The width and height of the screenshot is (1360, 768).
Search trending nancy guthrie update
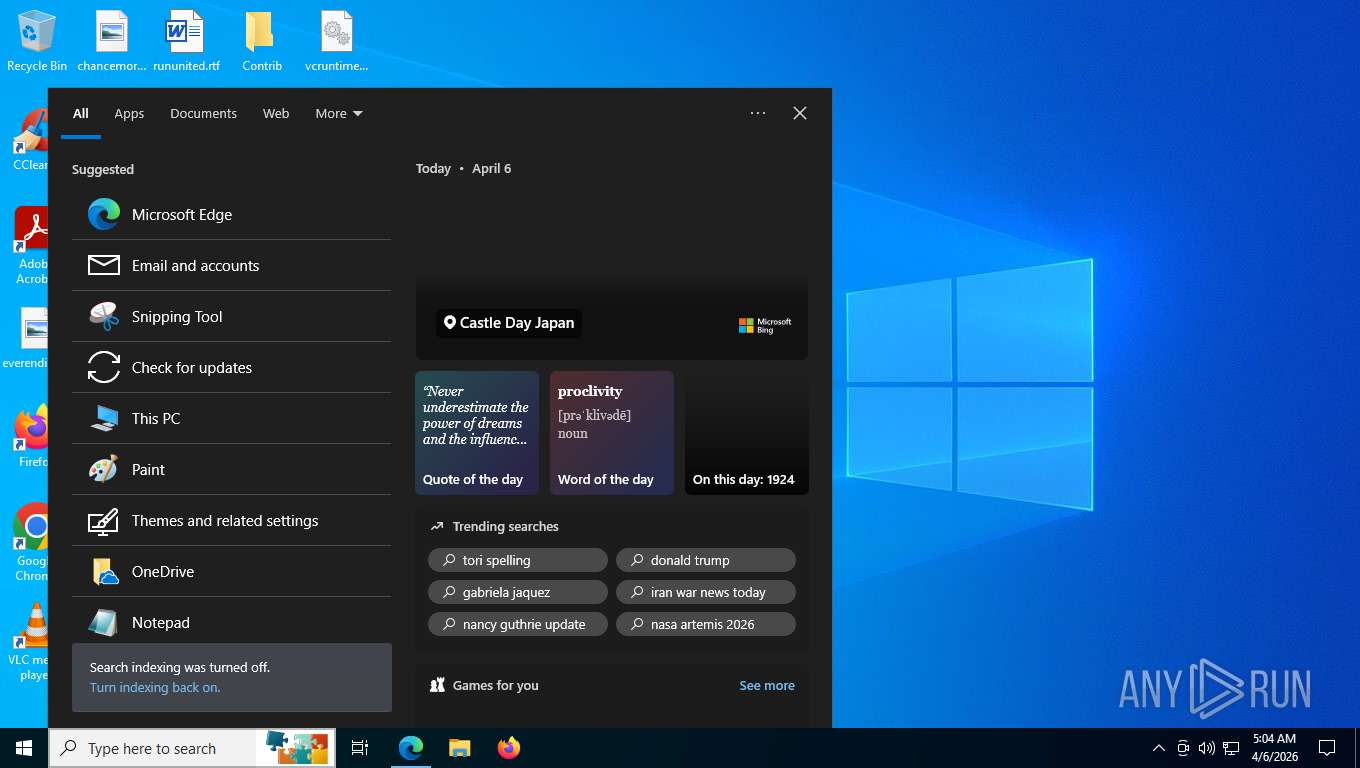(x=518, y=624)
